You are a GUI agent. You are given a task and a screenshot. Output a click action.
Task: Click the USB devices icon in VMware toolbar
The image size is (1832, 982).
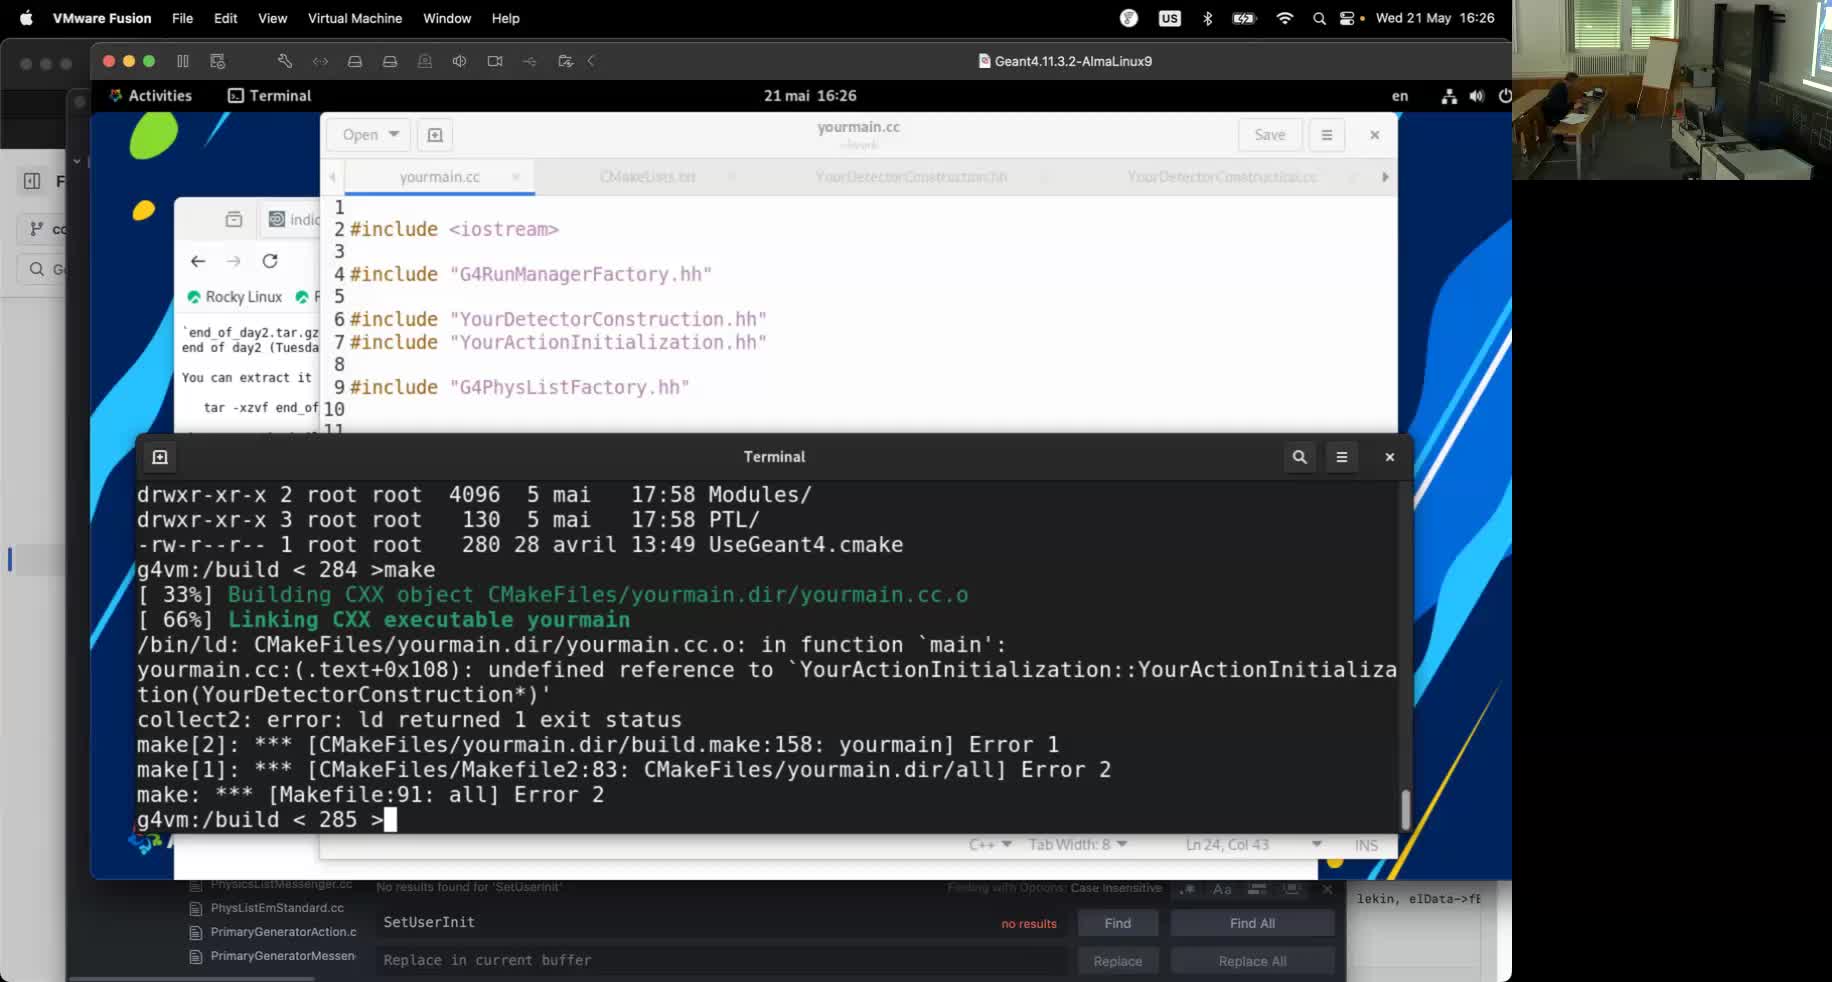(529, 61)
